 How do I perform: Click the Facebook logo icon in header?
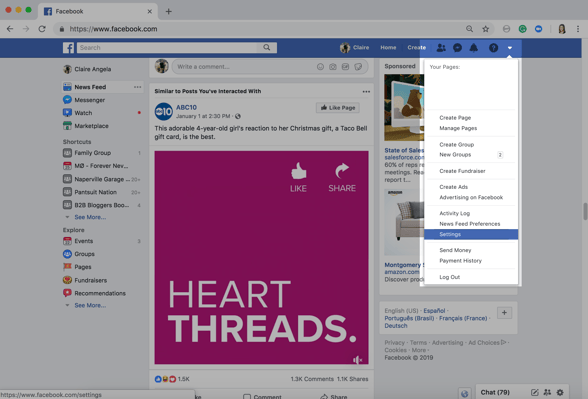68,48
